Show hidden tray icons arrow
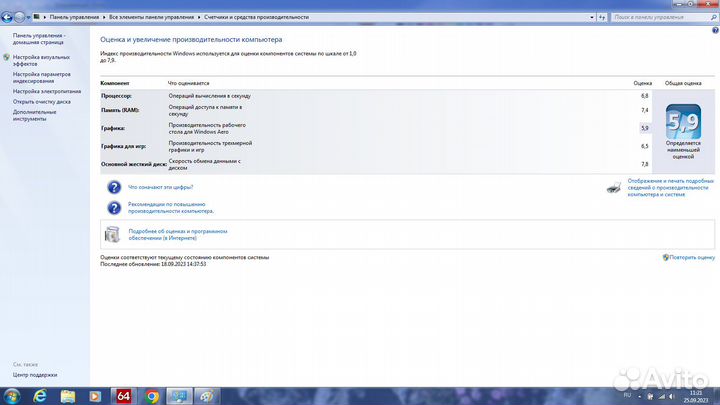The height and width of the screenshot is (405, 720). pos(639,396)
